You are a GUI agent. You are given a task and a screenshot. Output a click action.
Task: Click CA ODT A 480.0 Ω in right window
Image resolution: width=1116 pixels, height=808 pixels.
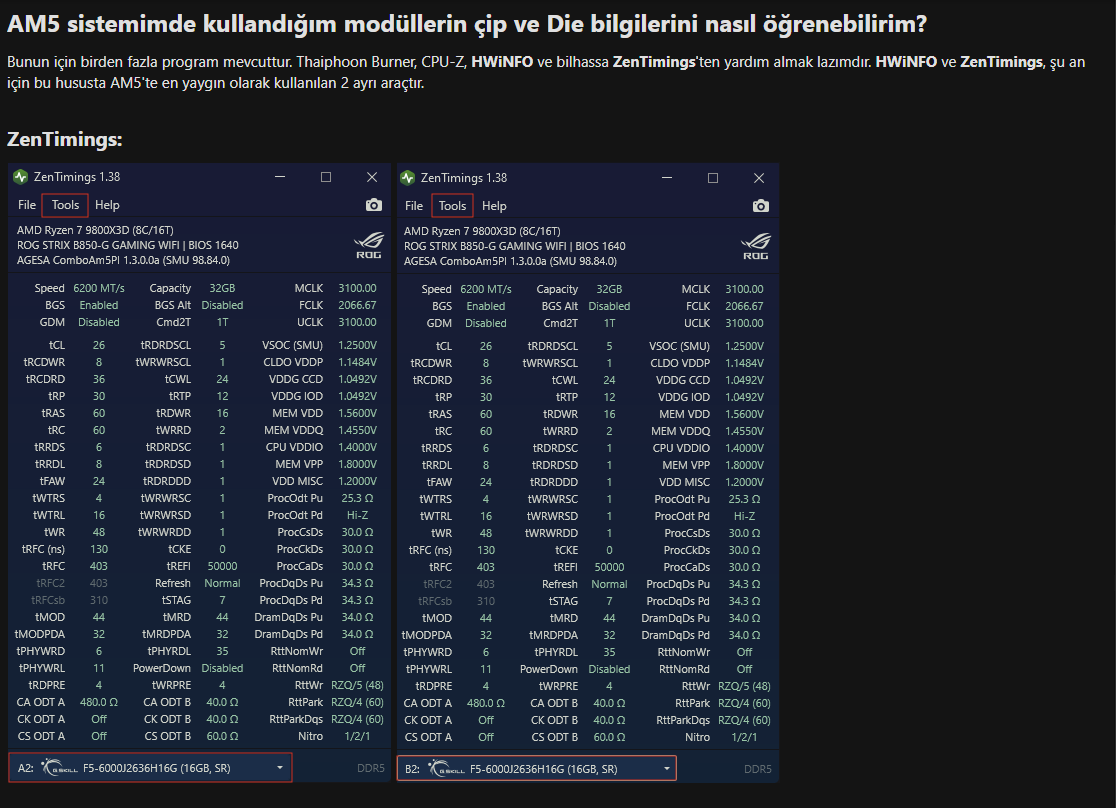[486, 703]
